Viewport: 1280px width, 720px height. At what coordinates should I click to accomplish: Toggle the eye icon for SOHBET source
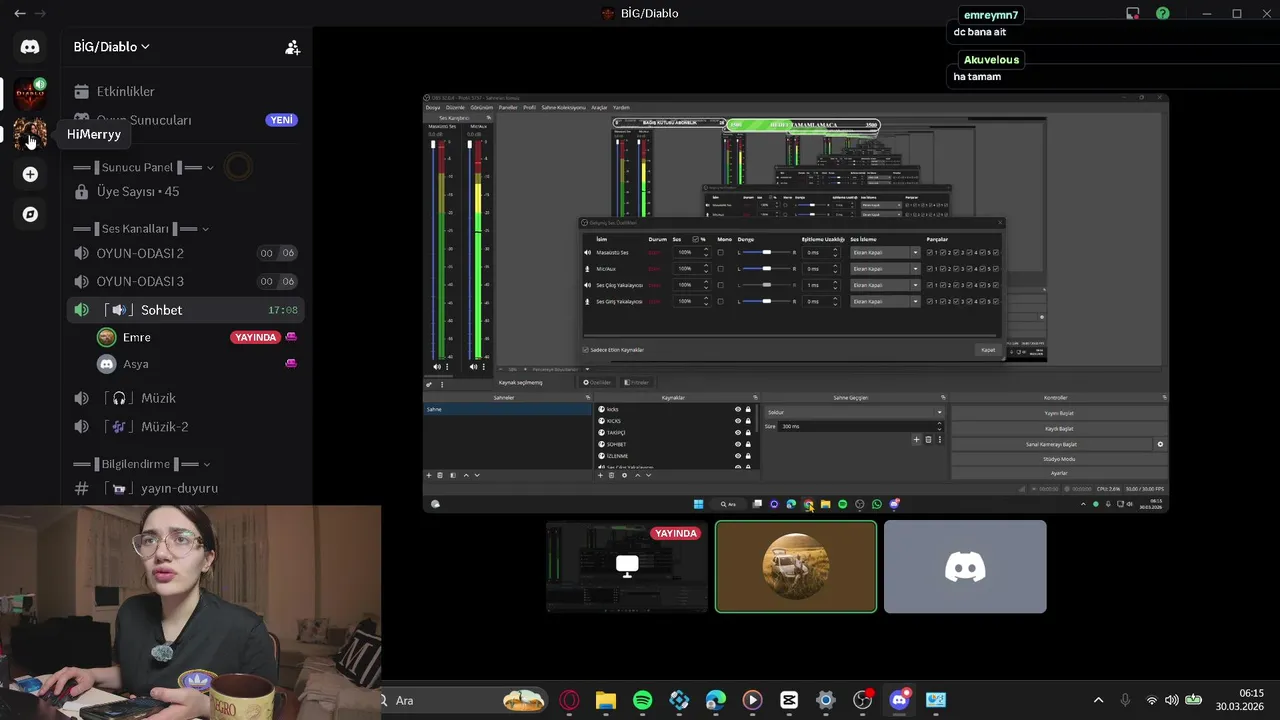click(x=738, y=444)
